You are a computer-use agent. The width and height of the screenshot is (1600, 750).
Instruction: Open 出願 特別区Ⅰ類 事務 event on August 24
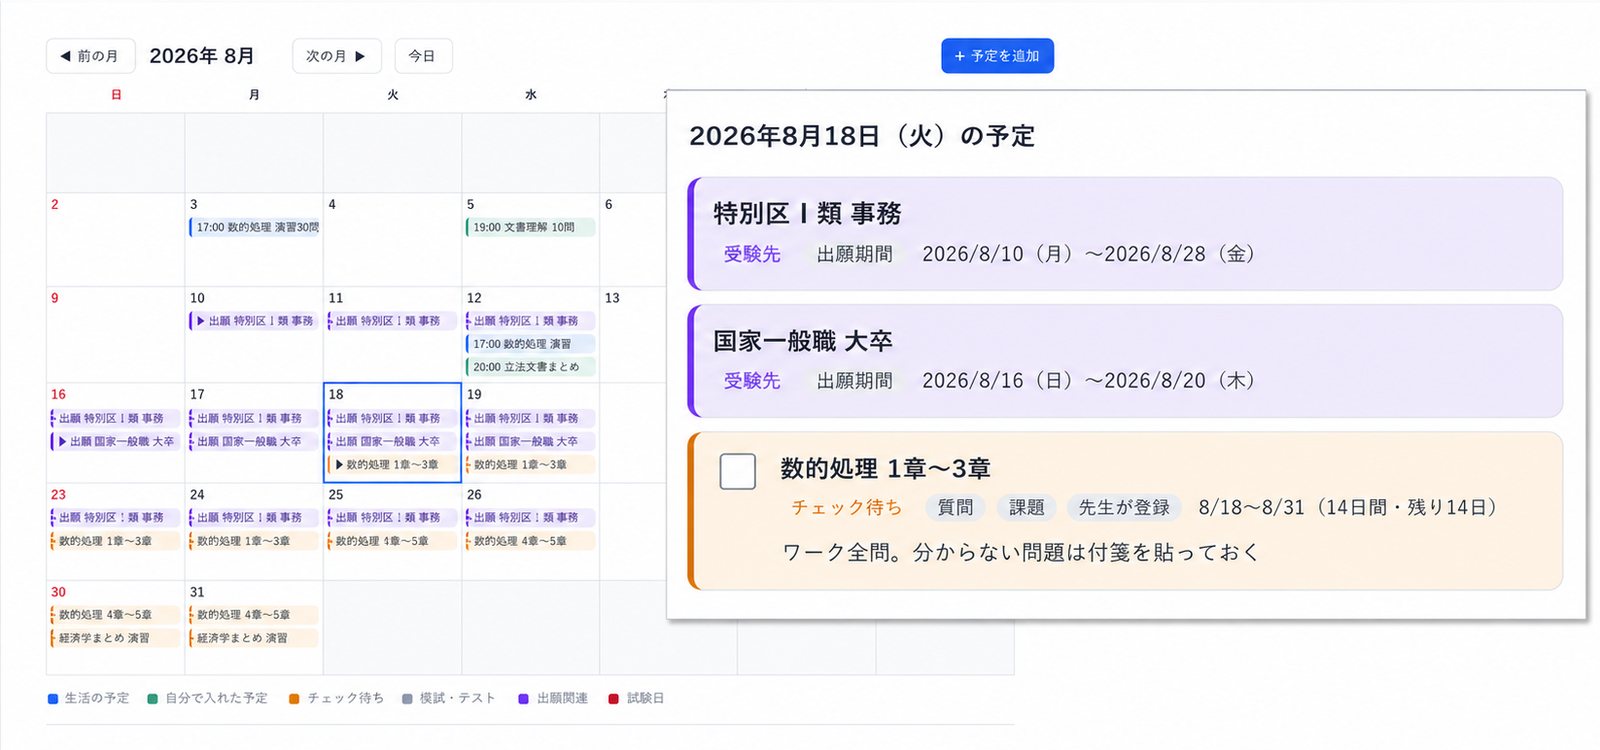coord(254,518)
